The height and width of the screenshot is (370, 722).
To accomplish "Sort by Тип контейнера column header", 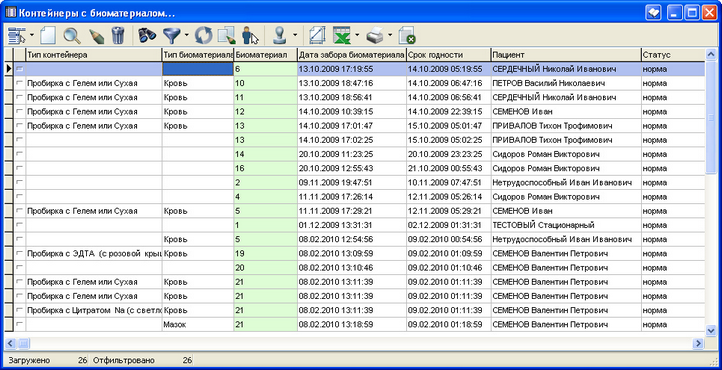I will click(x=93, y=55).
